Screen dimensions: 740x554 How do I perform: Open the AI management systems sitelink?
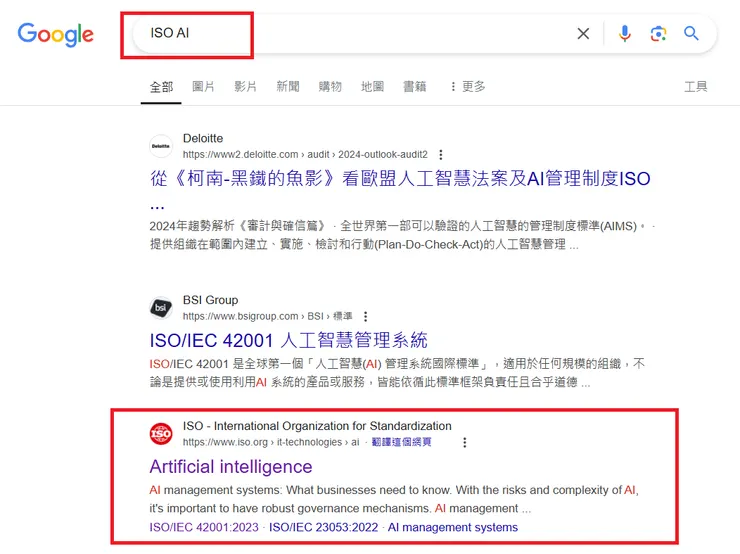click(x=453, y=527)
